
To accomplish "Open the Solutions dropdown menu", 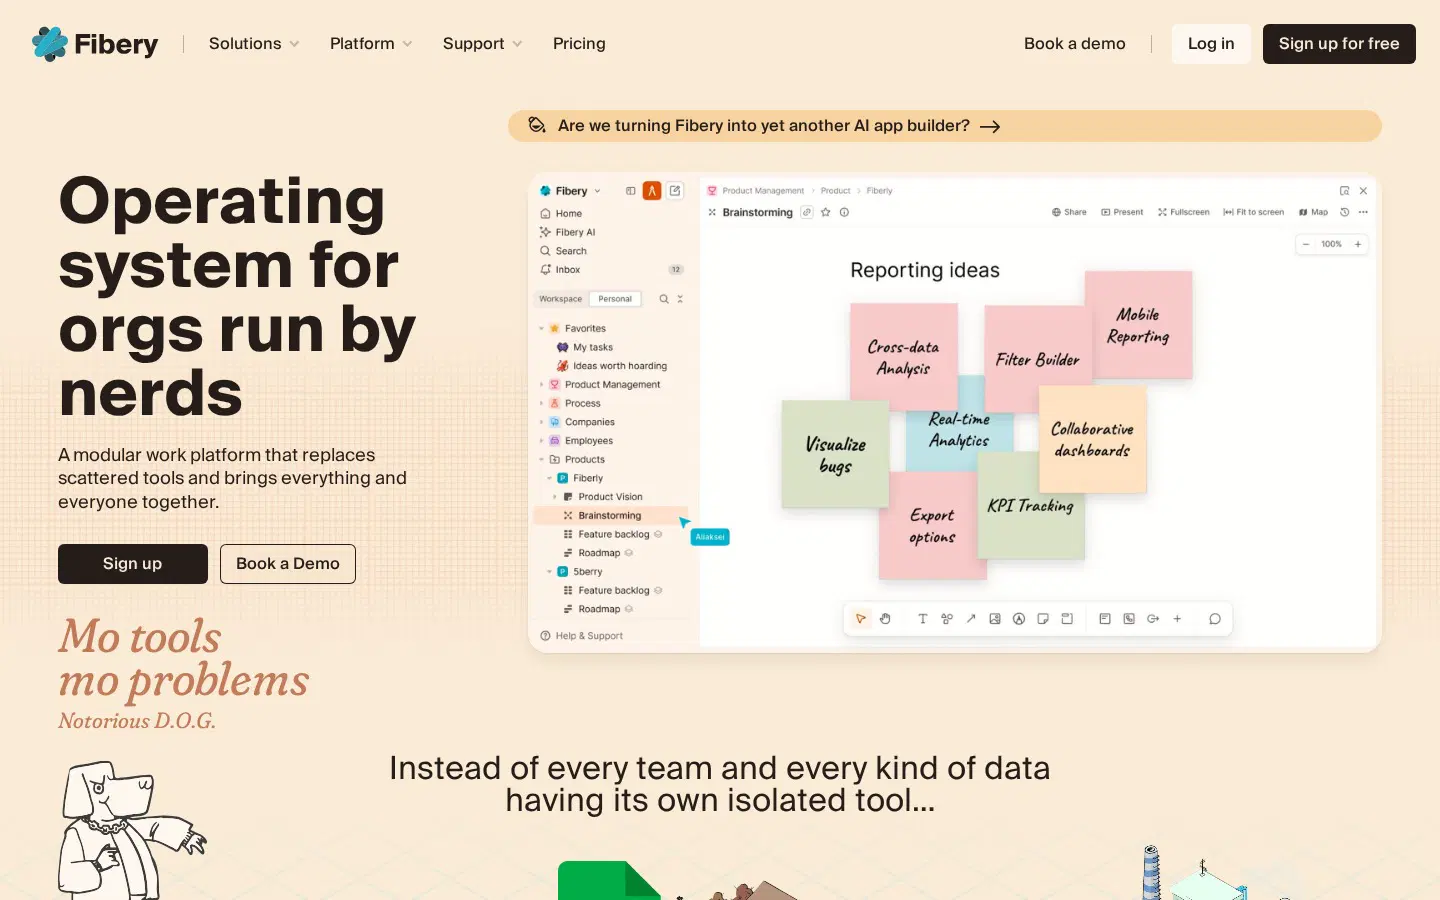I will (254, 44).
